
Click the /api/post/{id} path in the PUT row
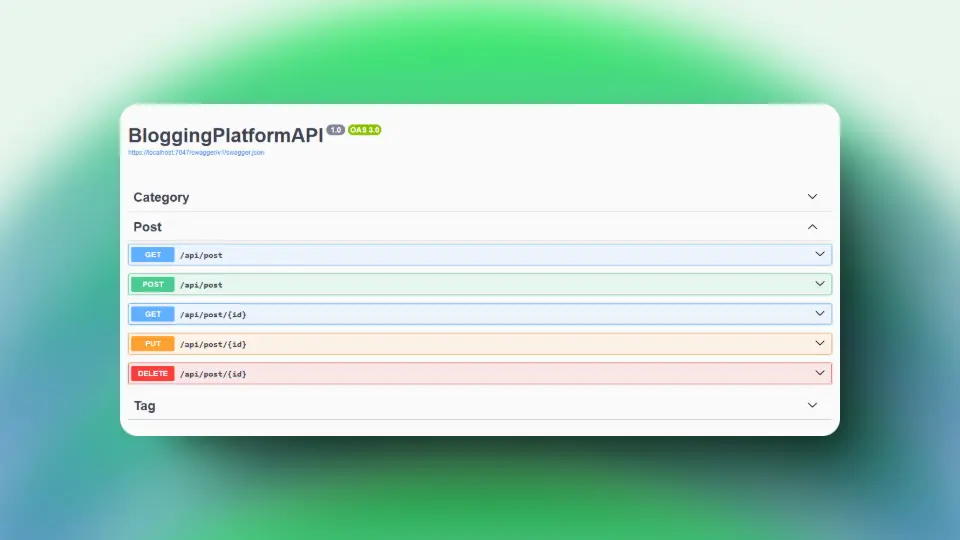pyautogui.click(x=213, y=344)
